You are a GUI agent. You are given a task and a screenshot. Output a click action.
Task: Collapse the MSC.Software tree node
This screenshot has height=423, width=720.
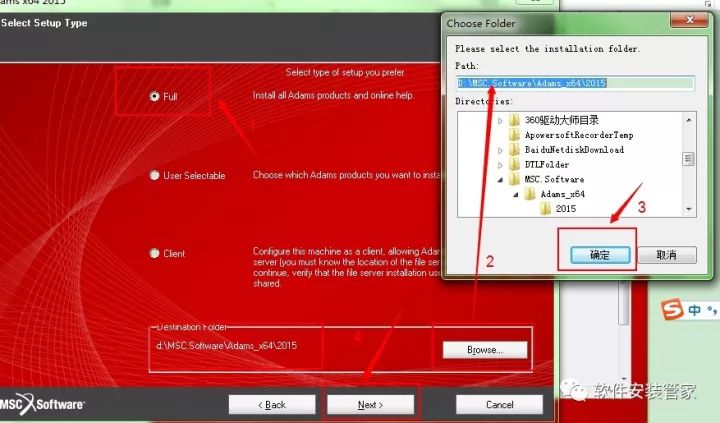tap(500, 179)
